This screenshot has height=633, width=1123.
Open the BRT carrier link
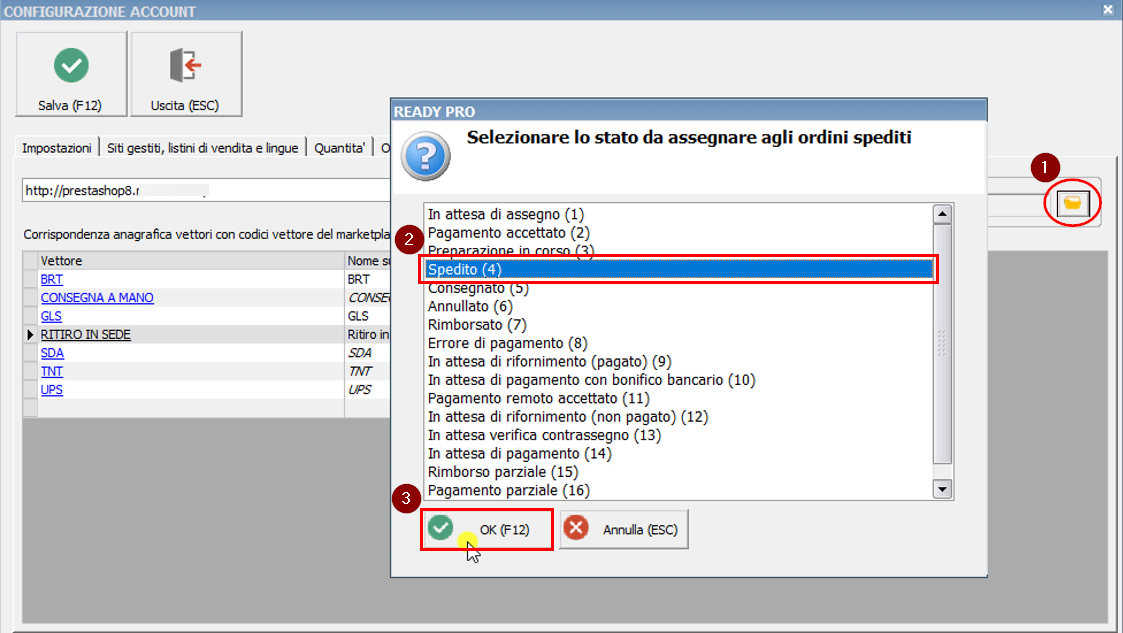point(51,280)
